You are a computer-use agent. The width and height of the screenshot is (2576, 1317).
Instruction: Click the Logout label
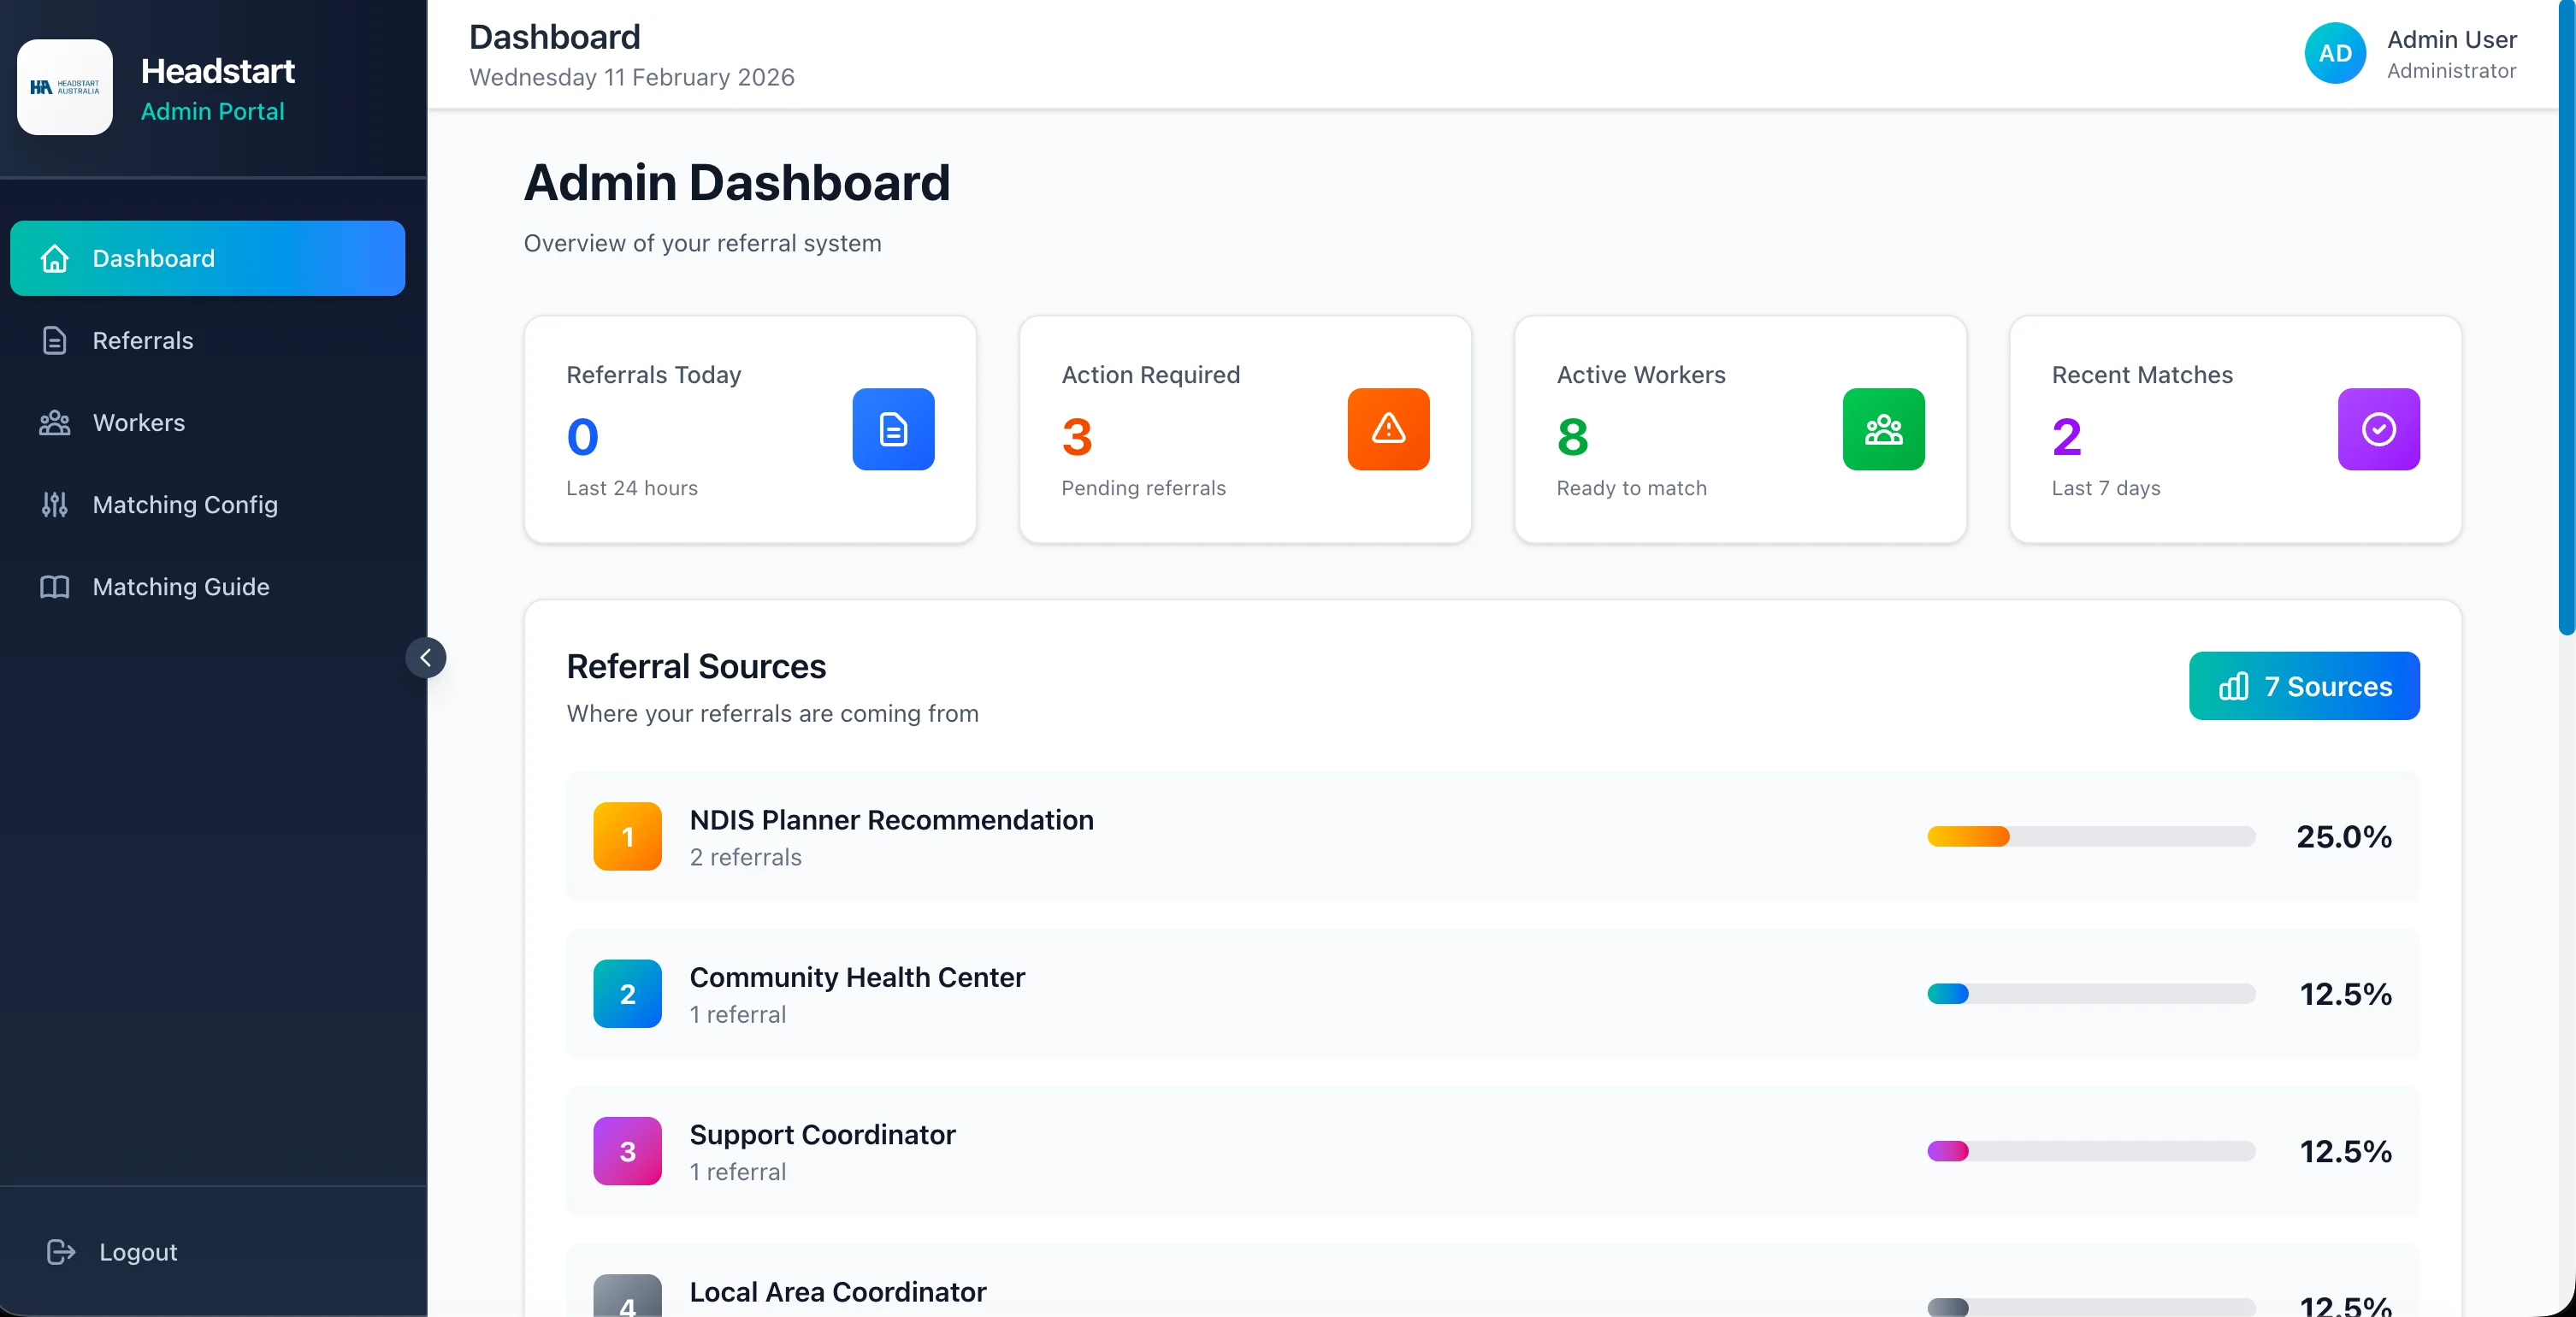click(x=138, y=1251)
